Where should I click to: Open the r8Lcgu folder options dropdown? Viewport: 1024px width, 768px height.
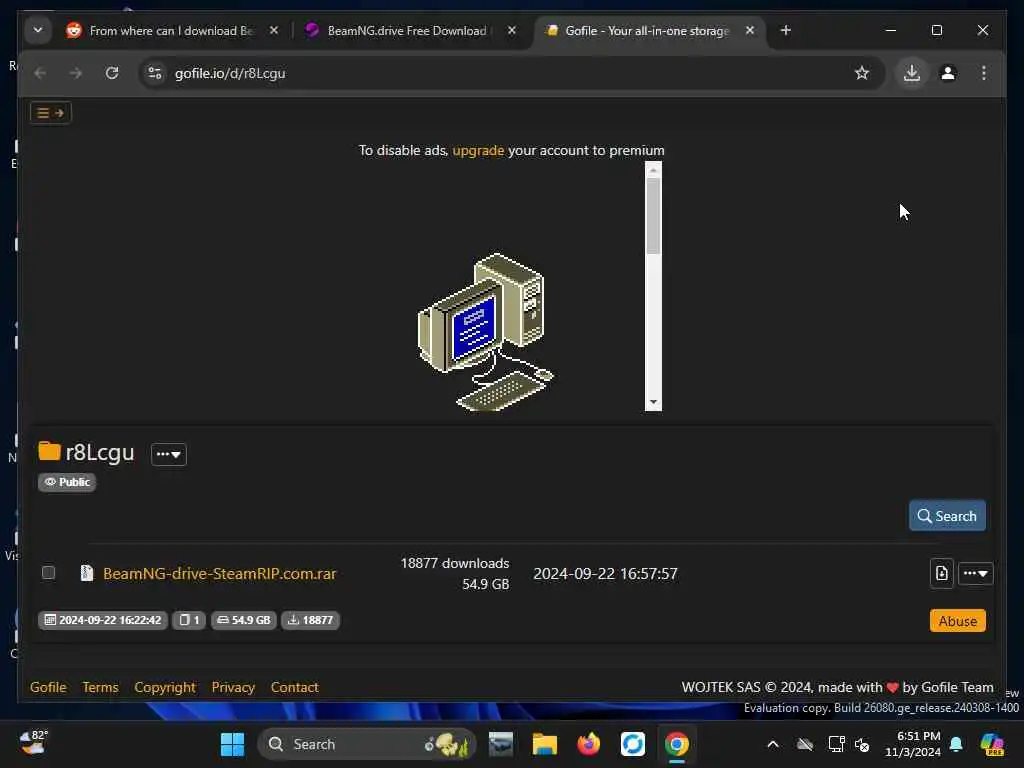click(168, 454)
